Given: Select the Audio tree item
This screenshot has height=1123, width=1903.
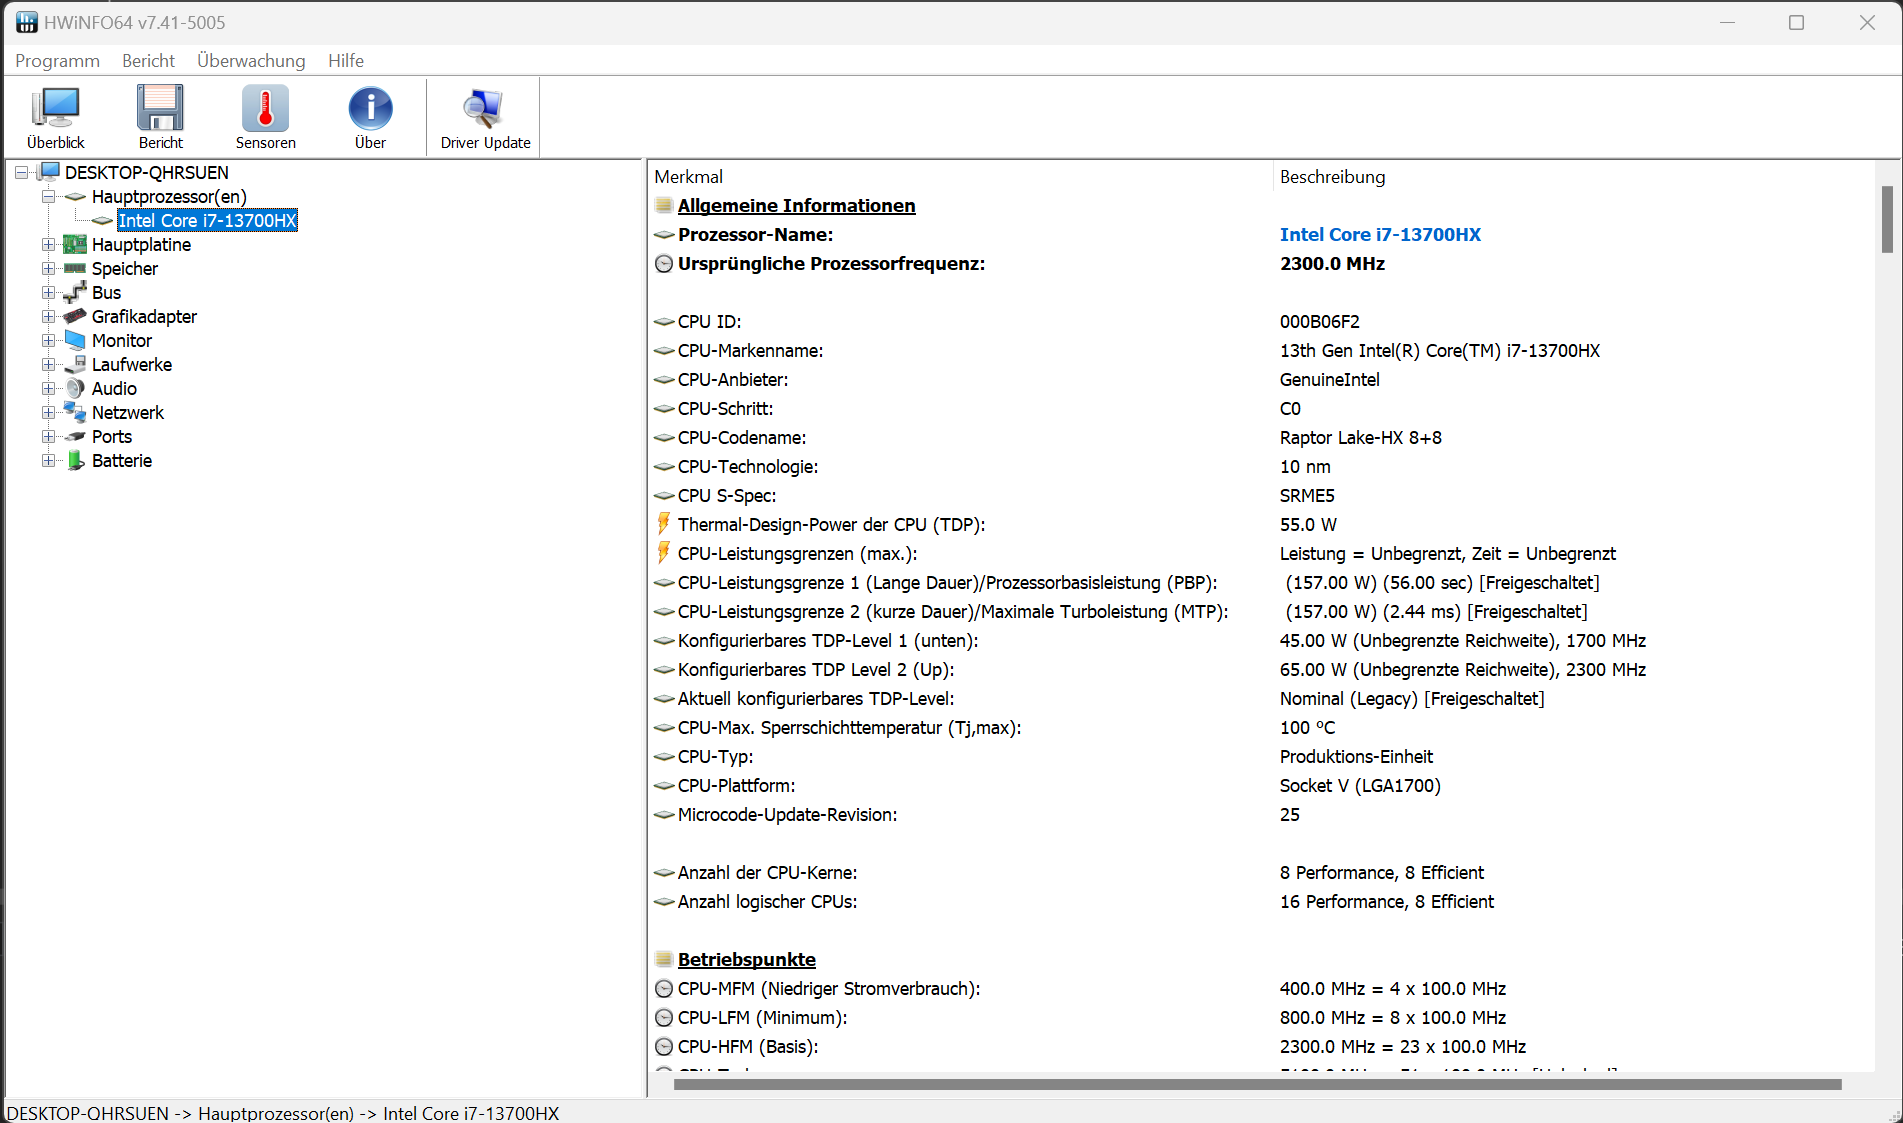Looking at the screenshot, I should (114, 389).
